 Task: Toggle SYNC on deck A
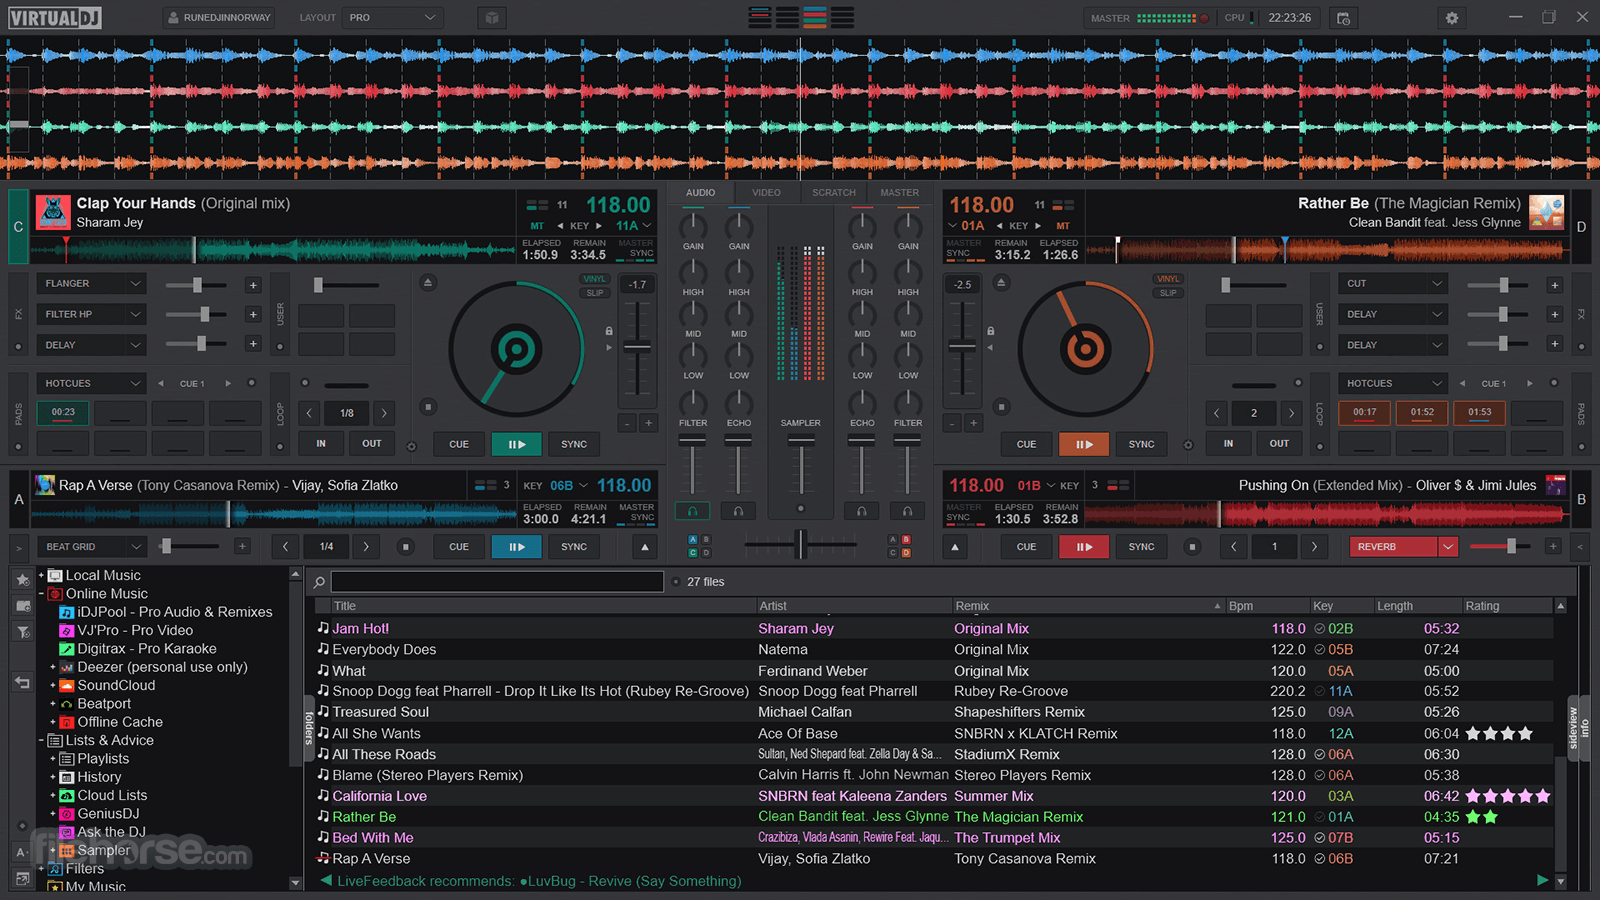point(574,547)
